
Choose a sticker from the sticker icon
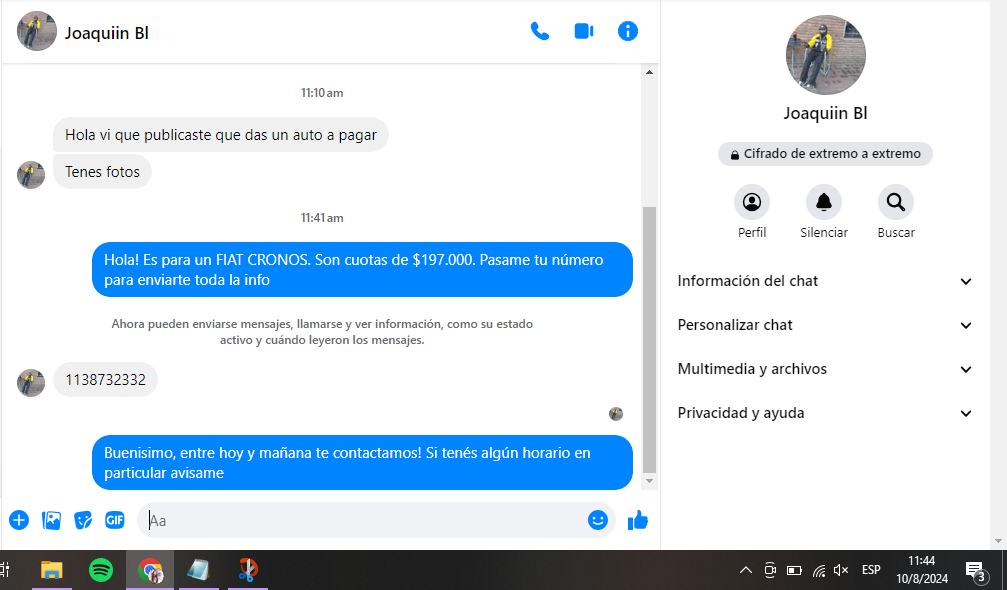tap(83, 520)
